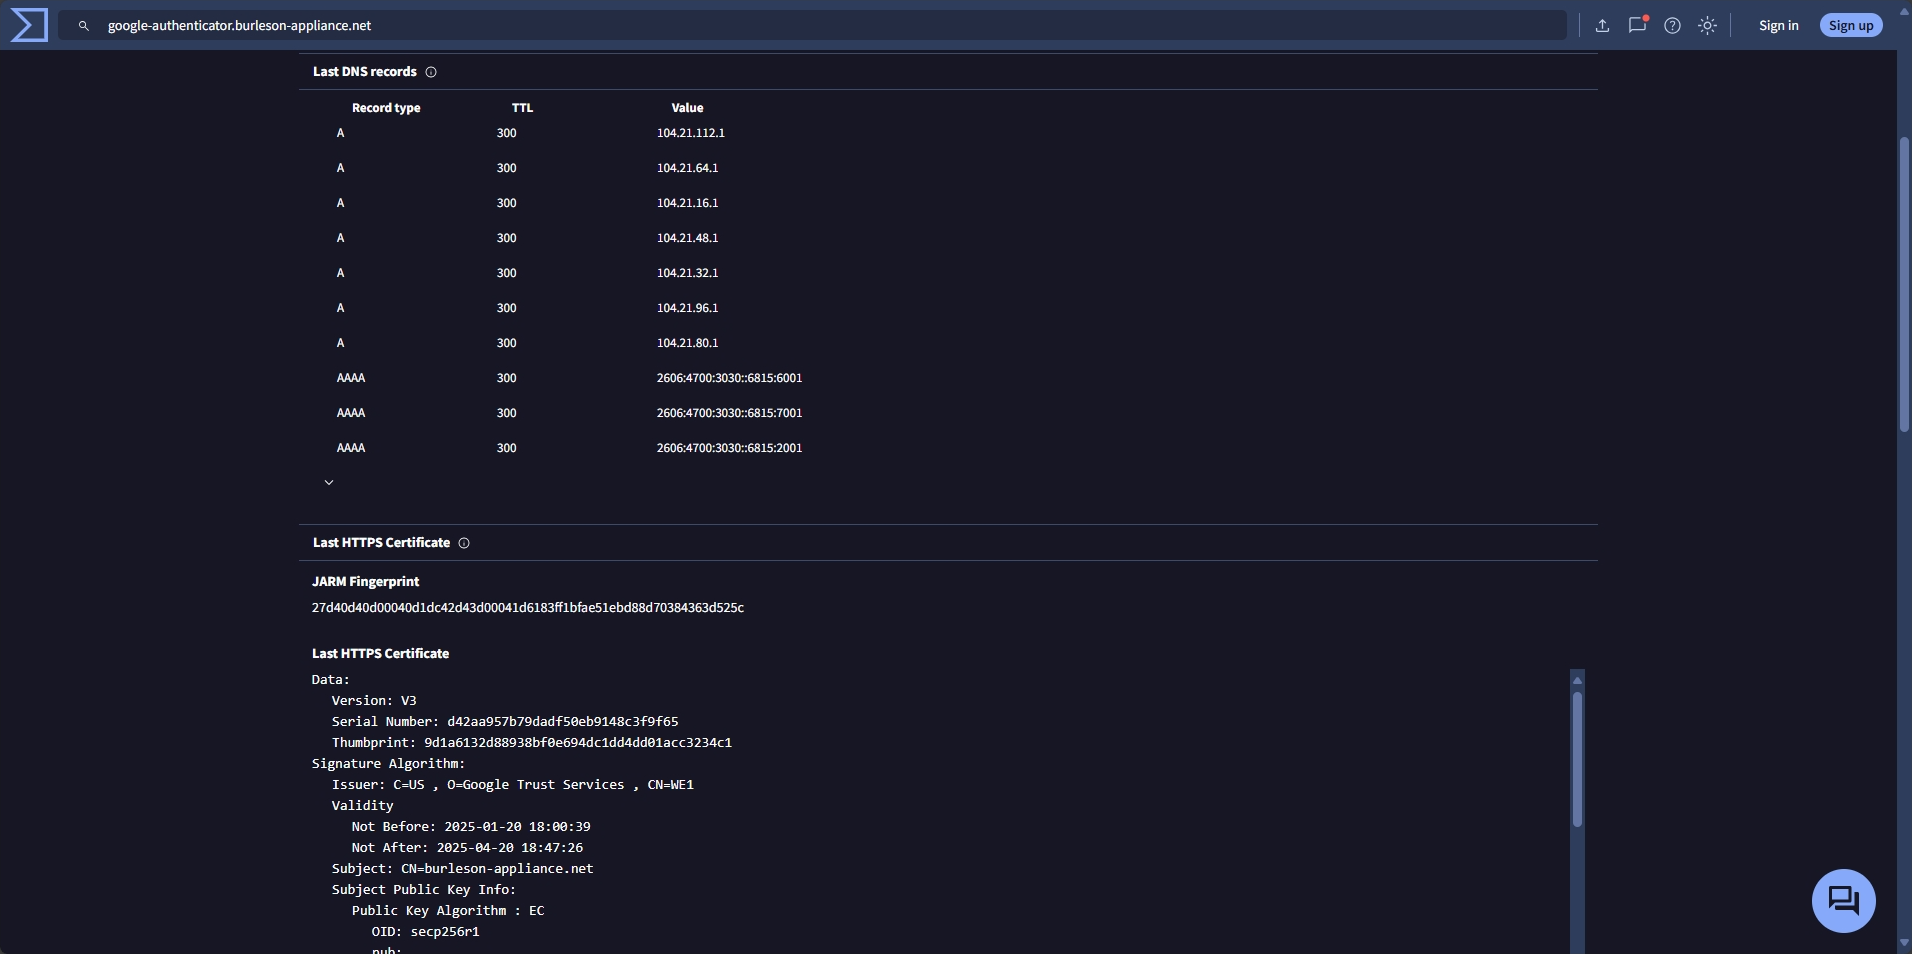Viewport: 1912px width, 954px height.
Task: Click the page scroll-down arrow
Action: pos(1904,943)
